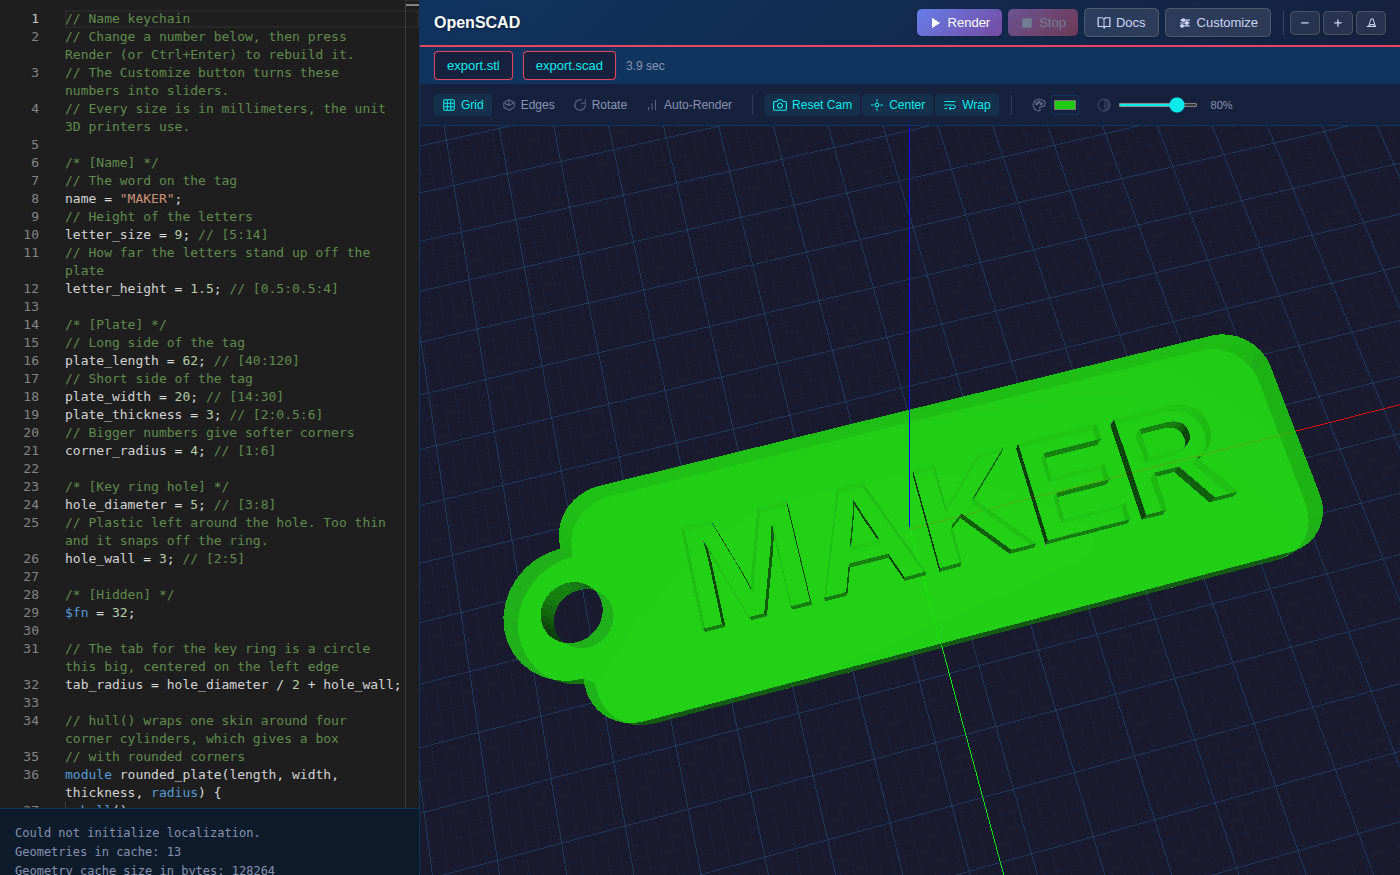Click the line plate_thickness = 3;

coord(193,415)
